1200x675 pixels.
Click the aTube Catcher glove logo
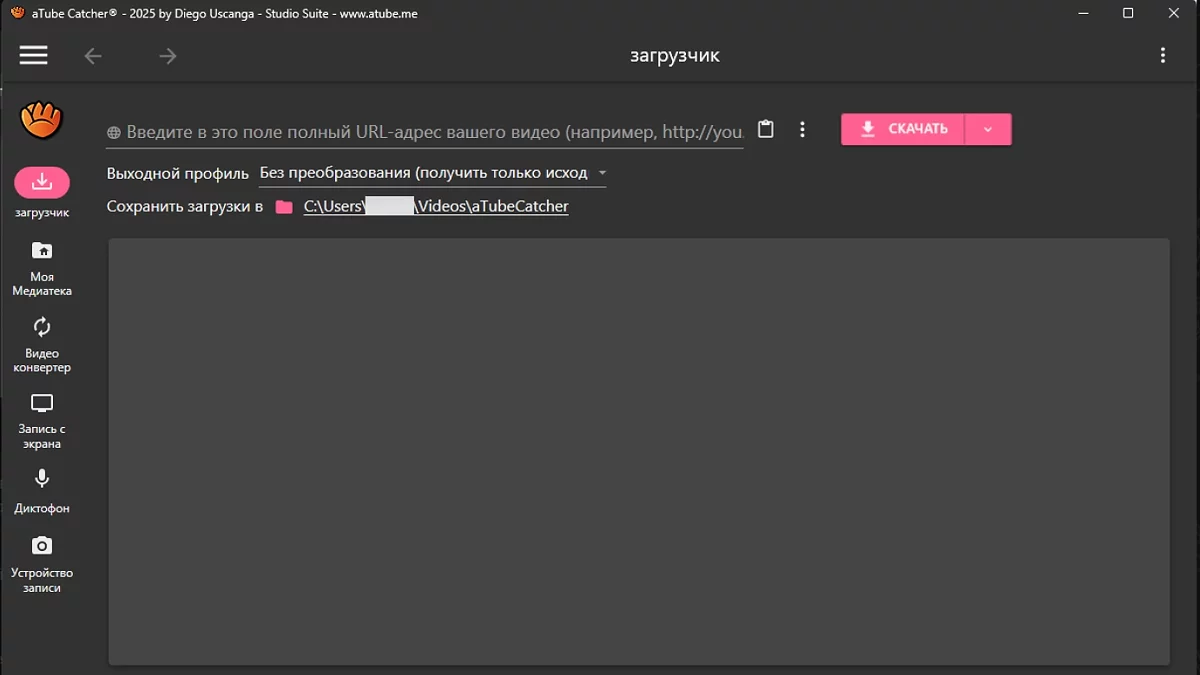(x=41, y=121)
